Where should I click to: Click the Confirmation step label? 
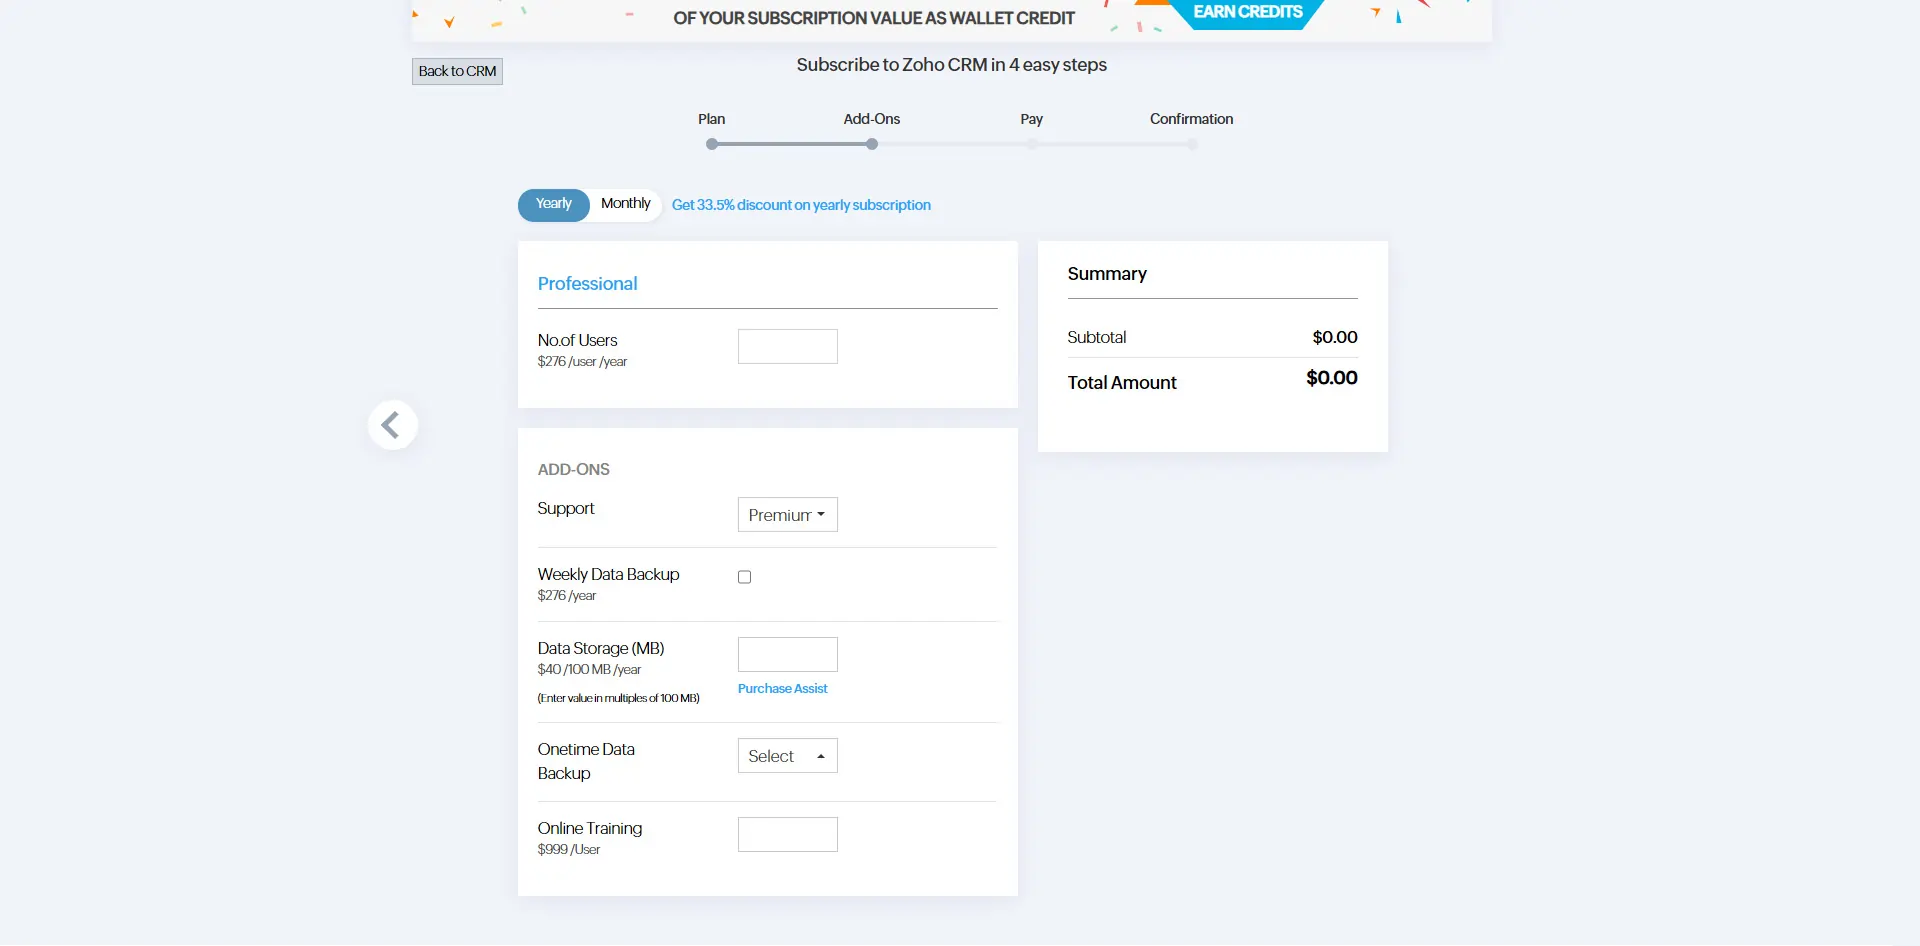click(1191, 119)
